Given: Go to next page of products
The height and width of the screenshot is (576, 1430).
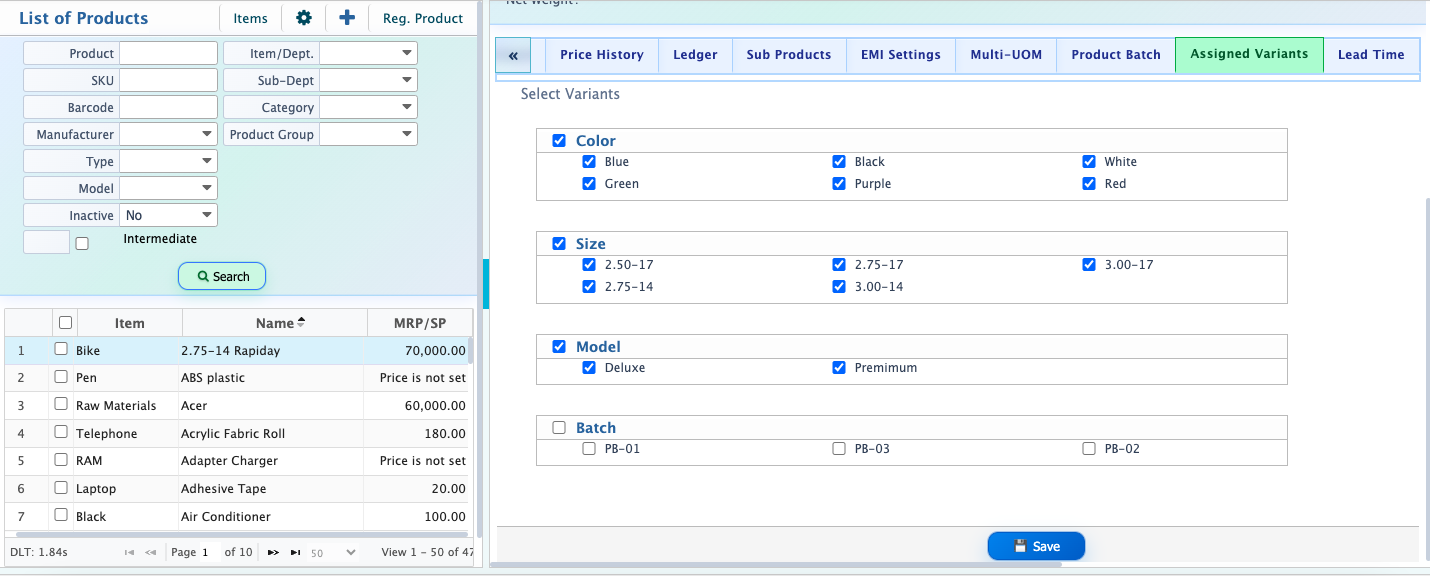Looking at the screenshot, I should (x=273, y=552).
